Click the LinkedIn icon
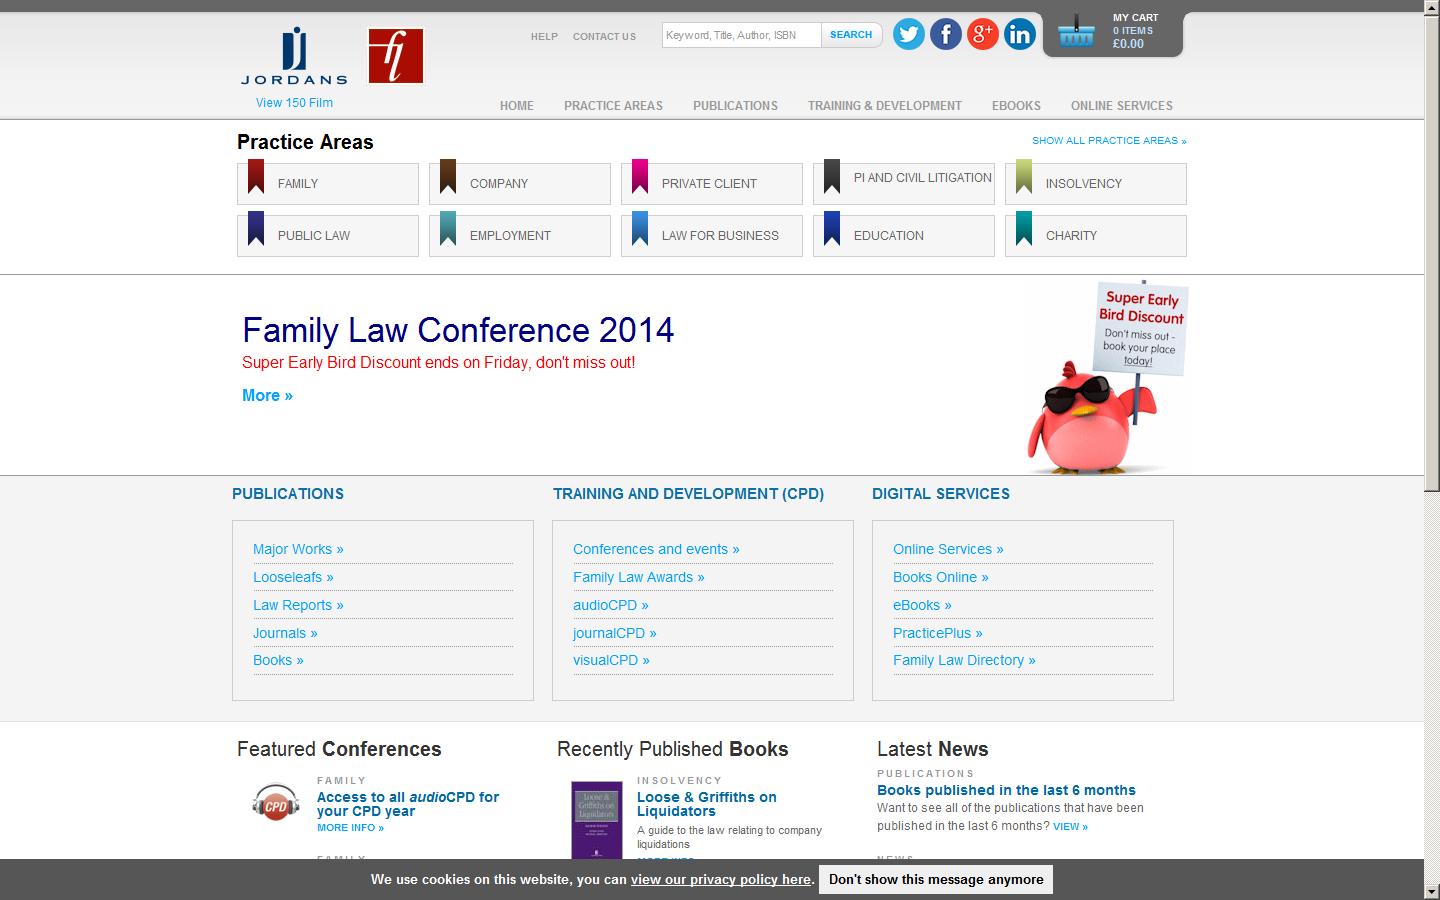The image size is (1440, 900). coord(1019,33)
